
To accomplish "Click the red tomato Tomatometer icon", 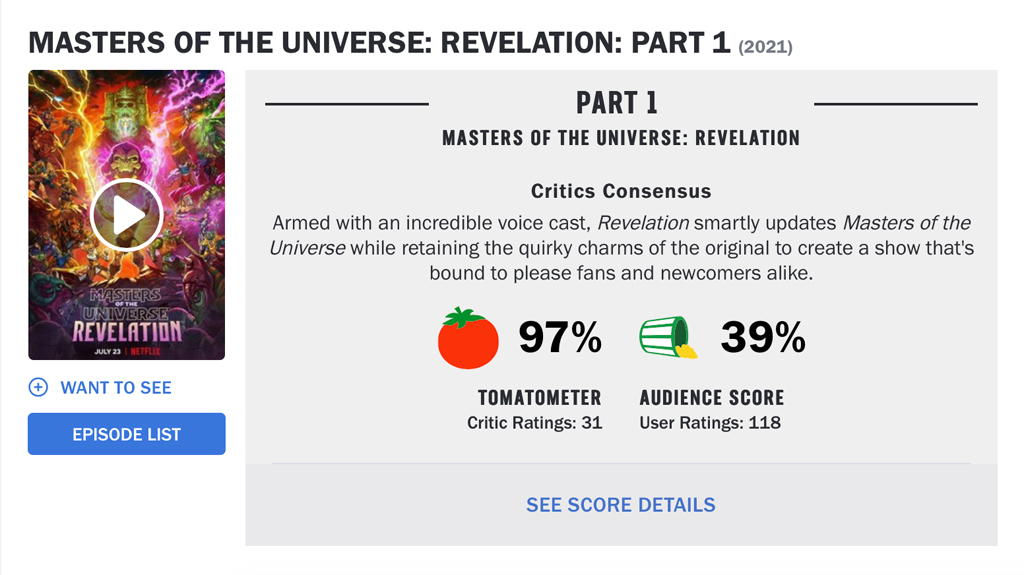I will [468, 338].
